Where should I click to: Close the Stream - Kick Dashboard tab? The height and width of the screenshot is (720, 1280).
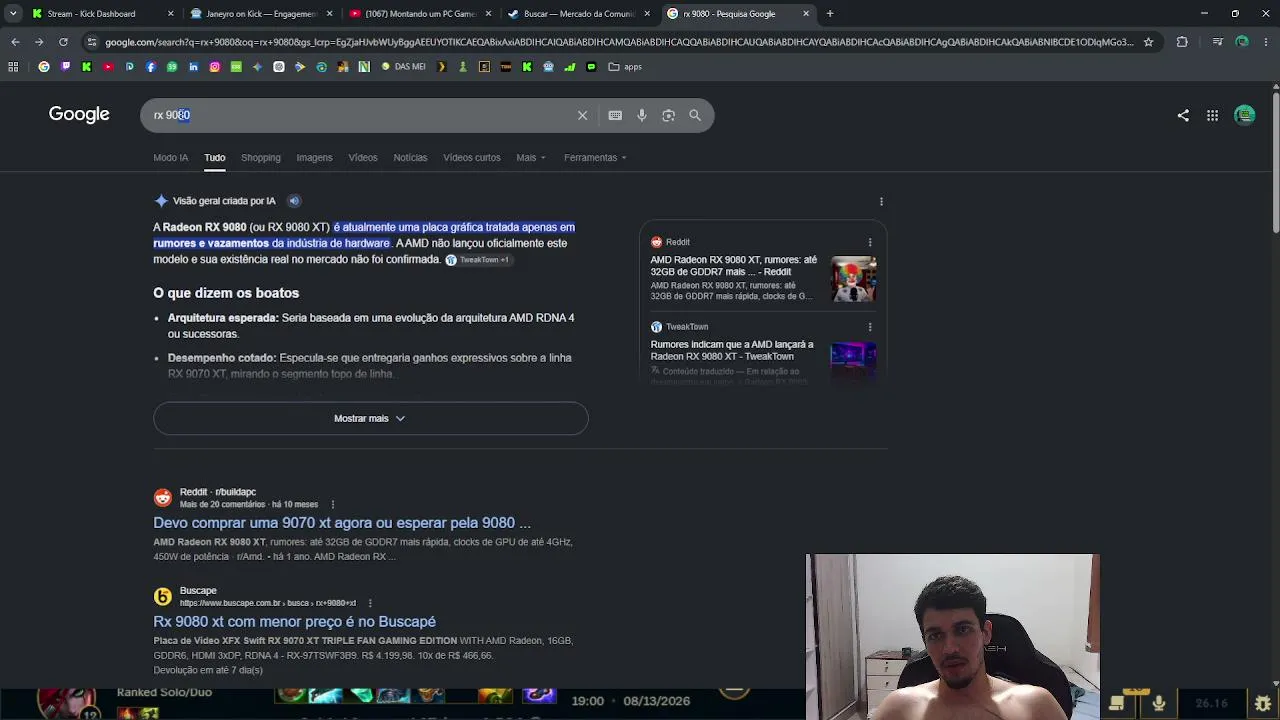(170, 14)
